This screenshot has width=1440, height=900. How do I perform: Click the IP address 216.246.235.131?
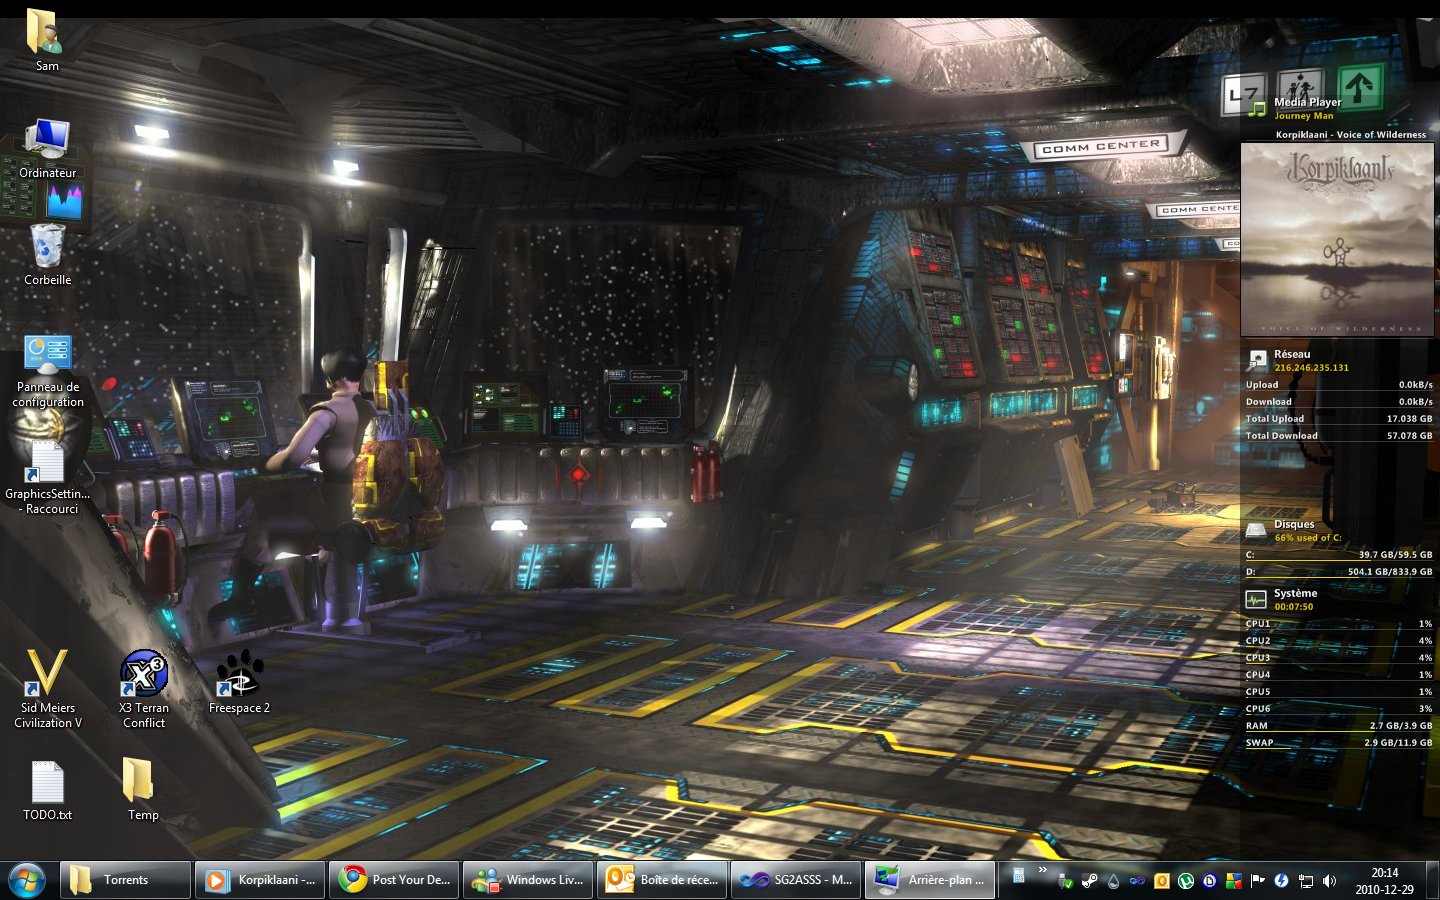point(1311,368)
